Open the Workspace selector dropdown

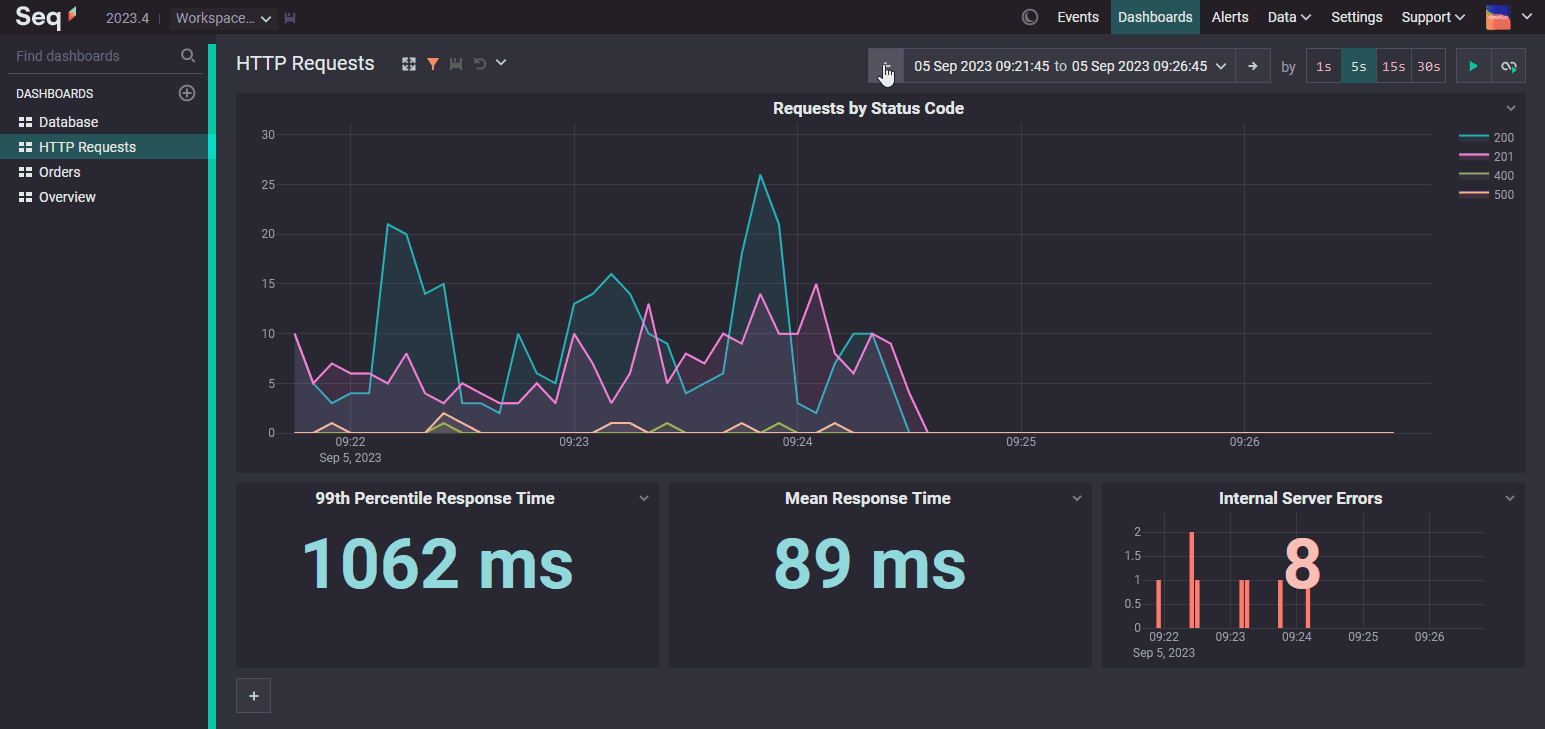point(224,18)
